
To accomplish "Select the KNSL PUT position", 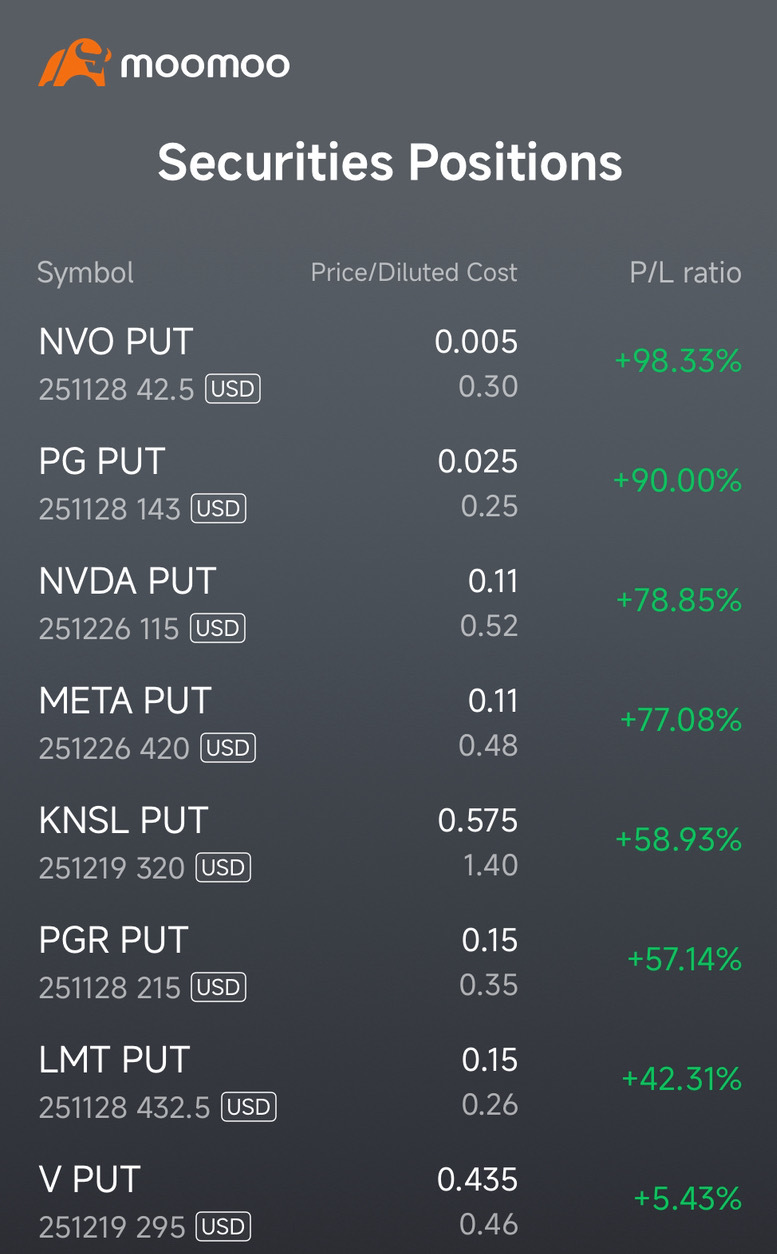I will pos(389,841).
